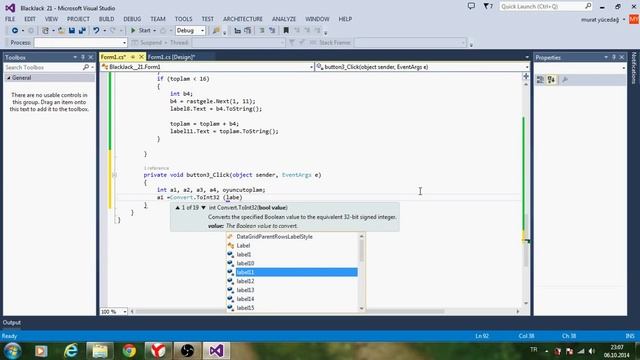
Task: Start debugging with the Start button
Action: [x=140, y=31]
